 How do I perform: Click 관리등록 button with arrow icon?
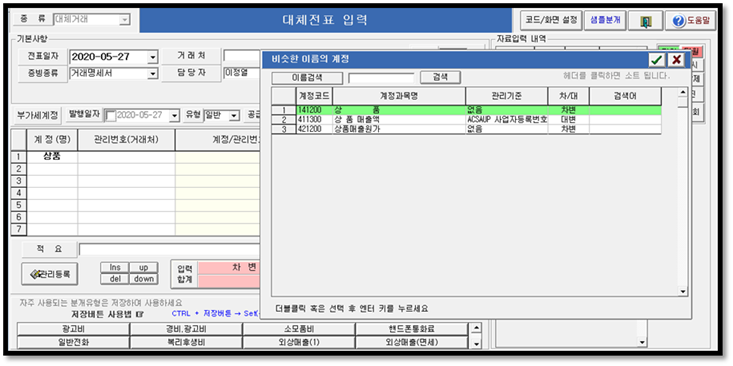(x=50, y=274)
